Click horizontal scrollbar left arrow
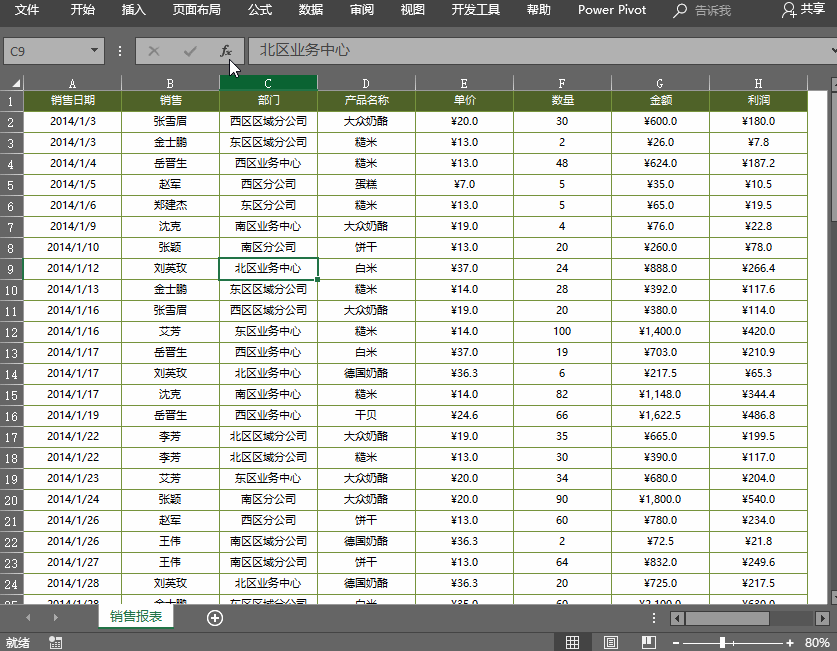 click(677, 618)
